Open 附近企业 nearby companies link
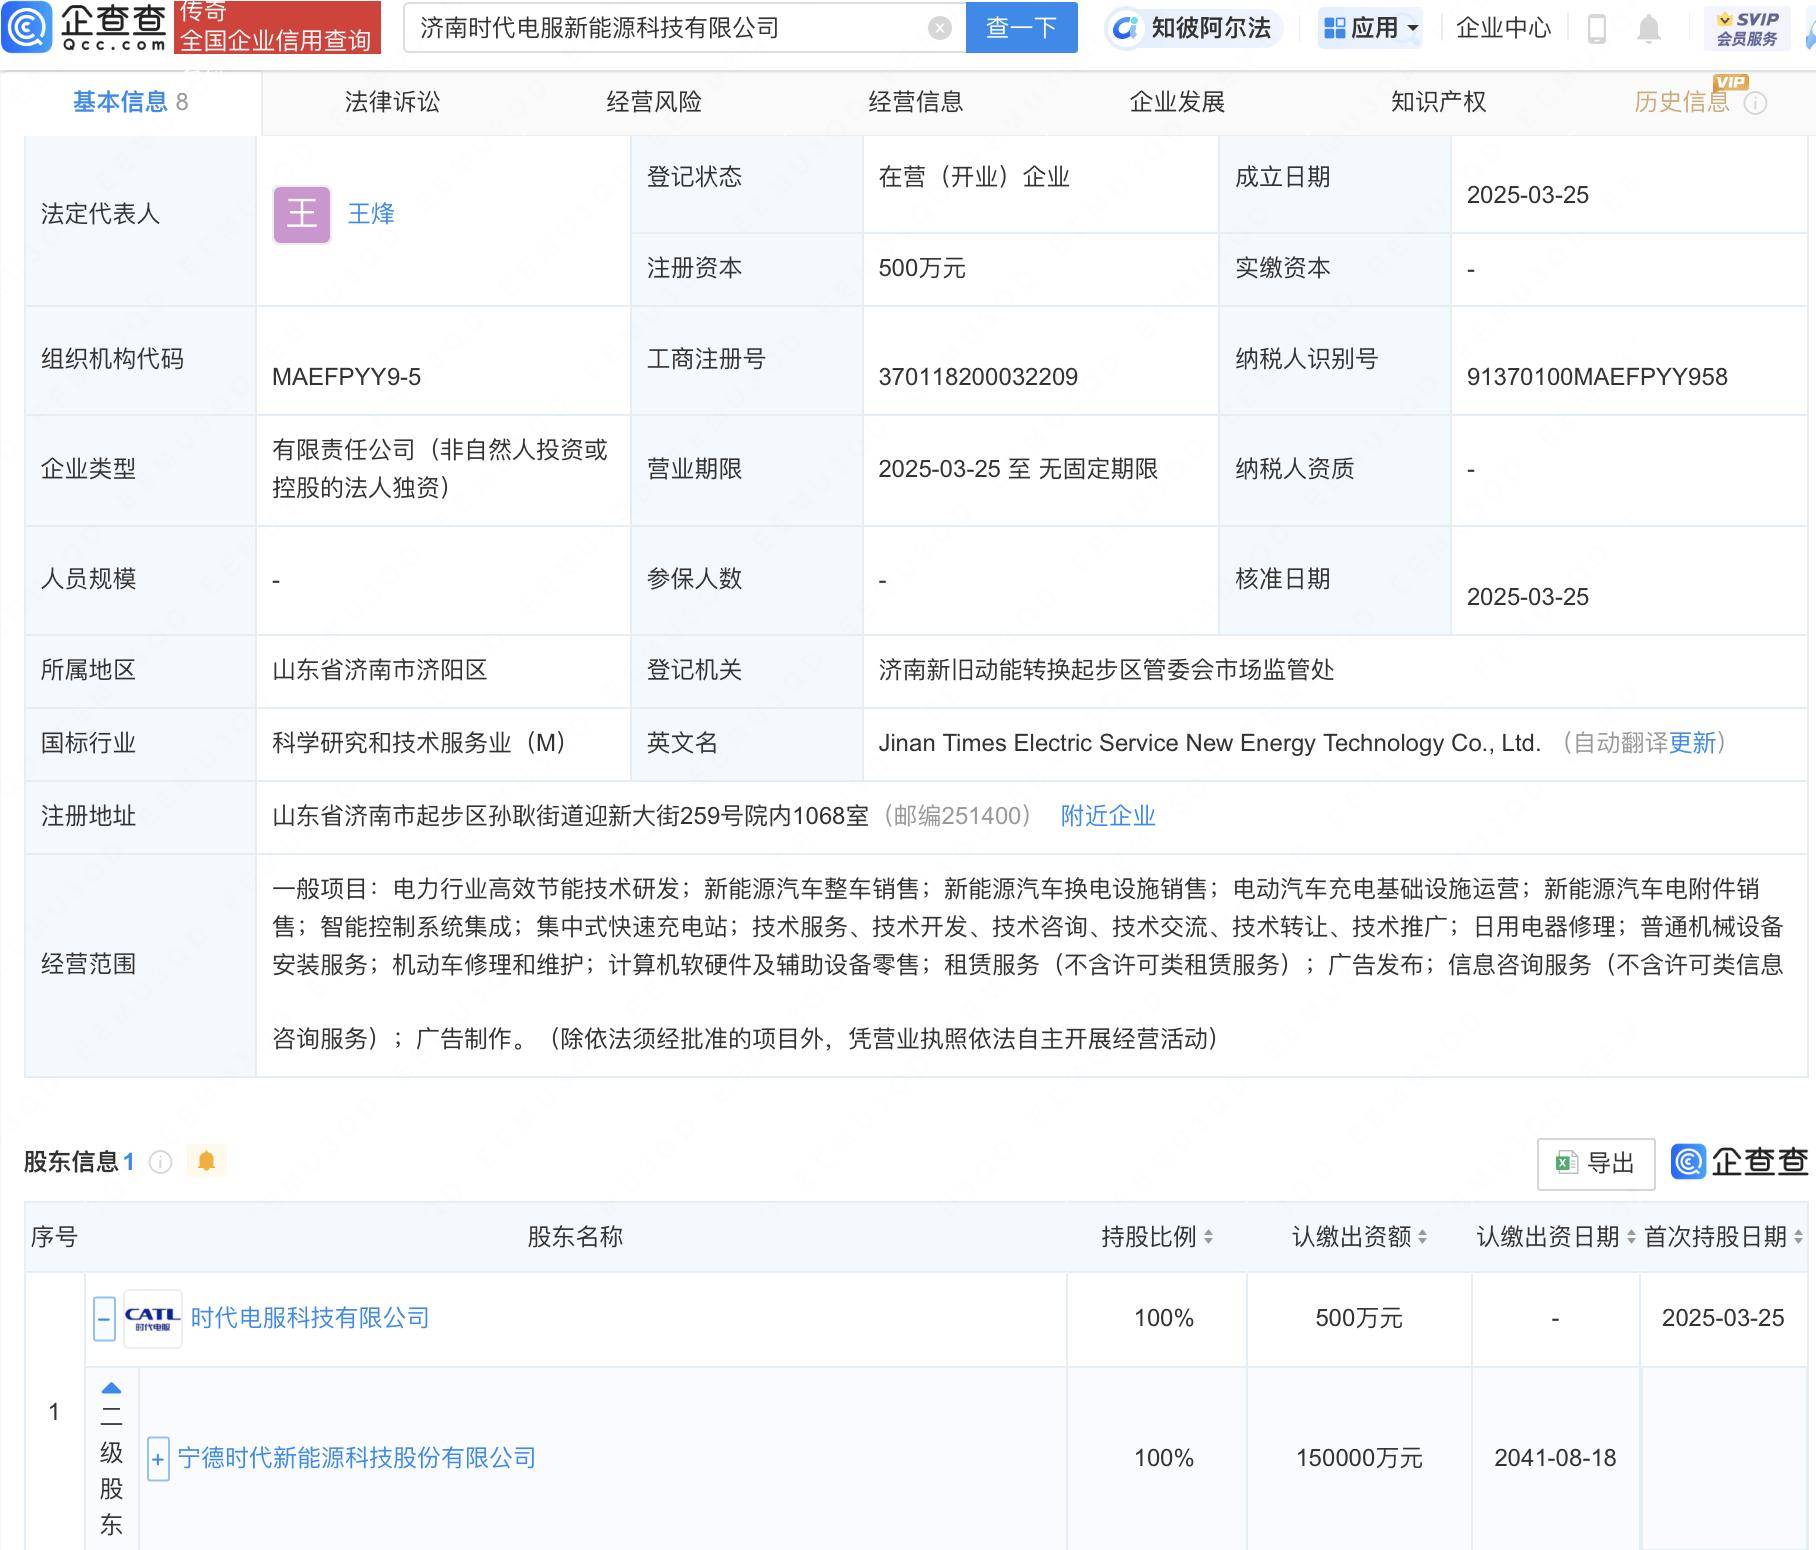The width and height of the screenshot is (1816, 1550). [1106, 816]
